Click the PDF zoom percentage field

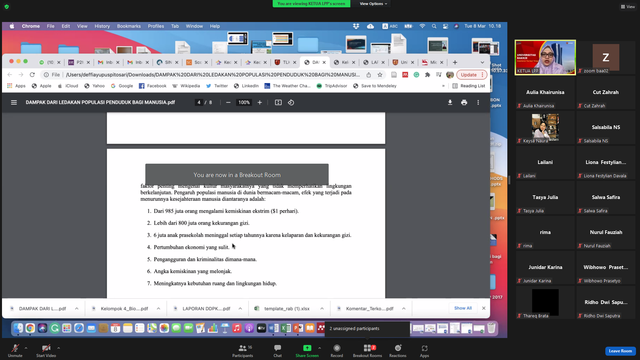click(244, 102)
